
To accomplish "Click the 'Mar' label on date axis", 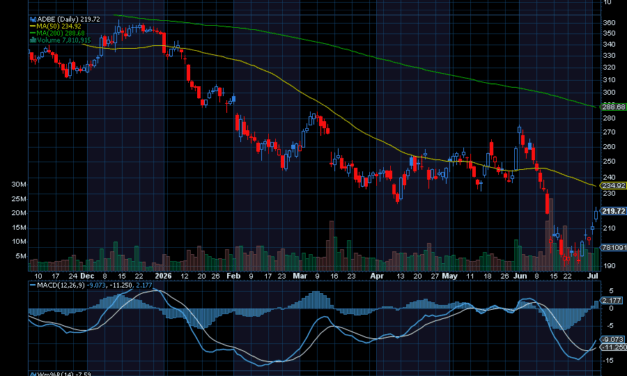I will click(300, 276).
